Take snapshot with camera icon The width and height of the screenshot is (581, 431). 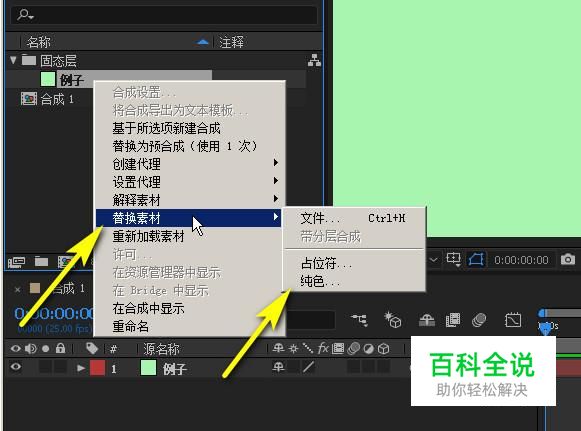tap(568, 259)
